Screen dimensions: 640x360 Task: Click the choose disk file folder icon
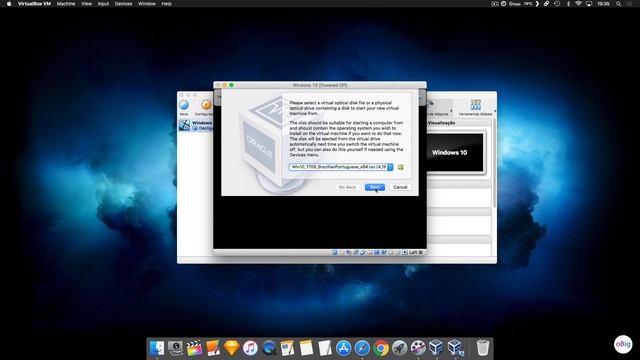point(400,167)
